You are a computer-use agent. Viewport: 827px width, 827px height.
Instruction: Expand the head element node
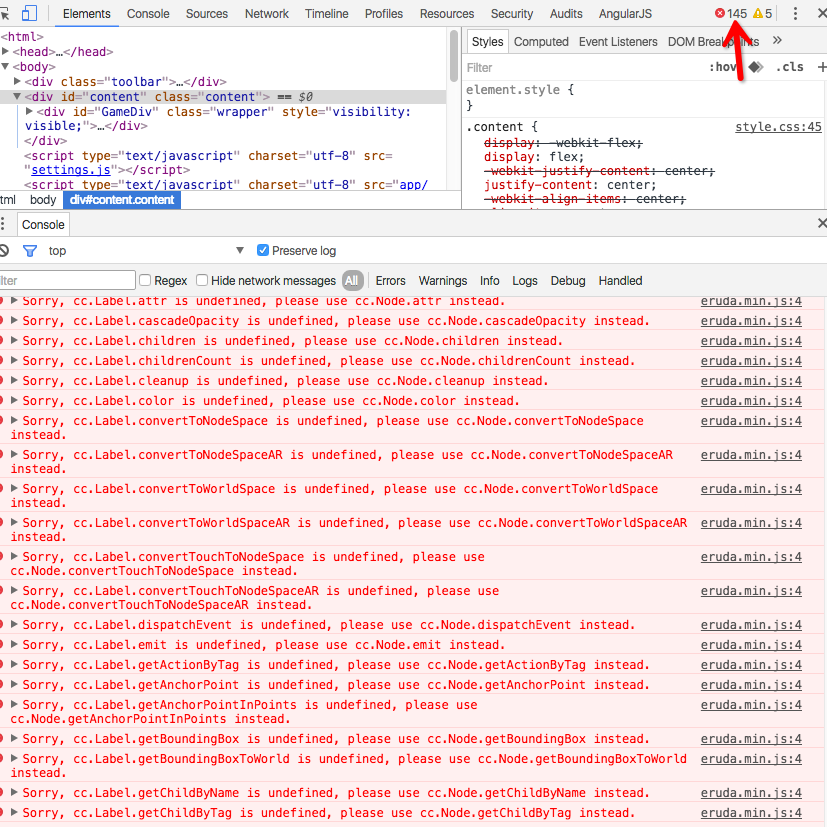[x=6, y=51]
